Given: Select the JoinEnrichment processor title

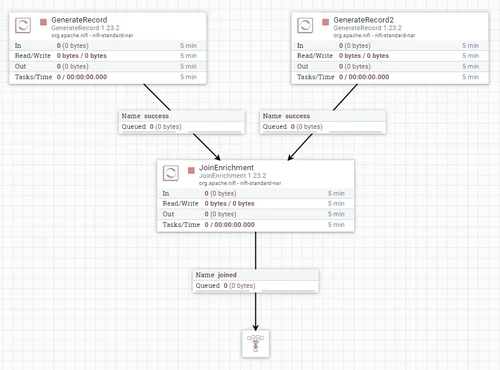Looking at the screenshot, I should coord(226,168).
